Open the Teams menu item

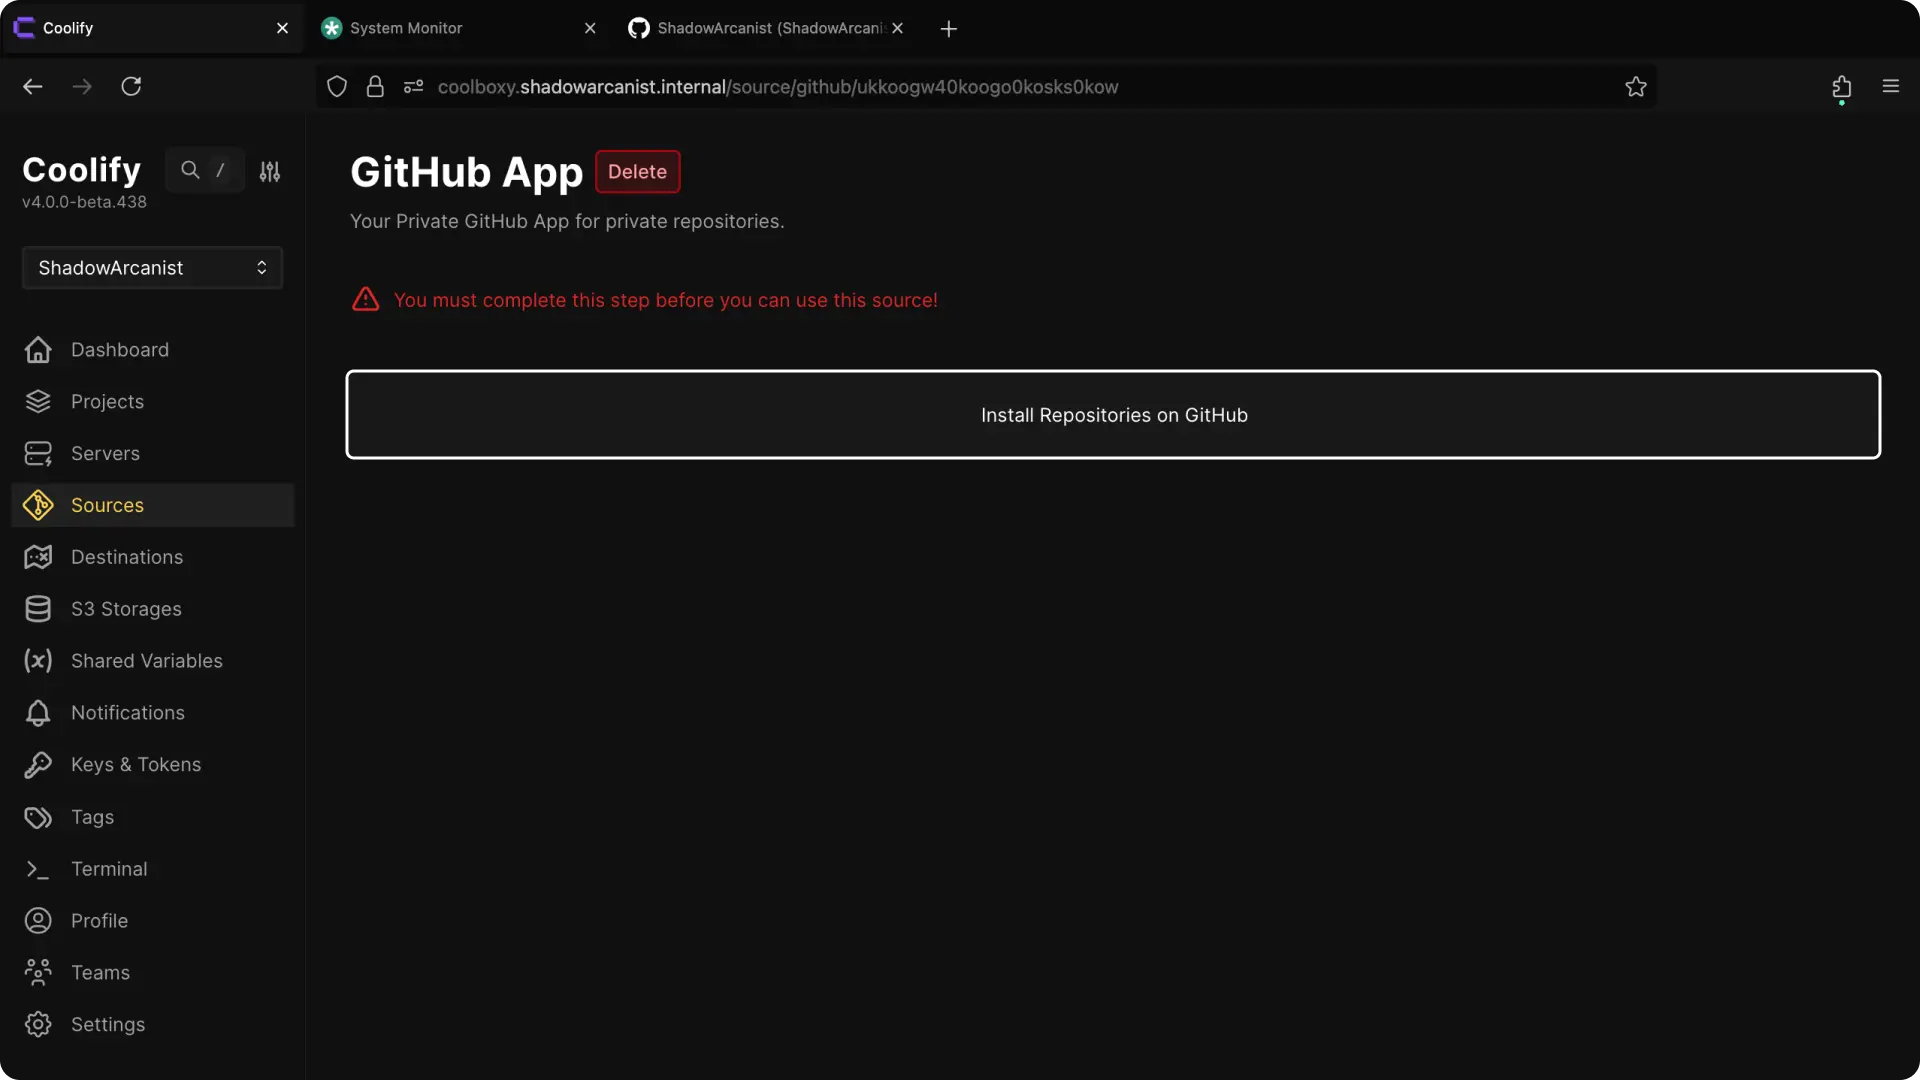click(x=100, y=972)
